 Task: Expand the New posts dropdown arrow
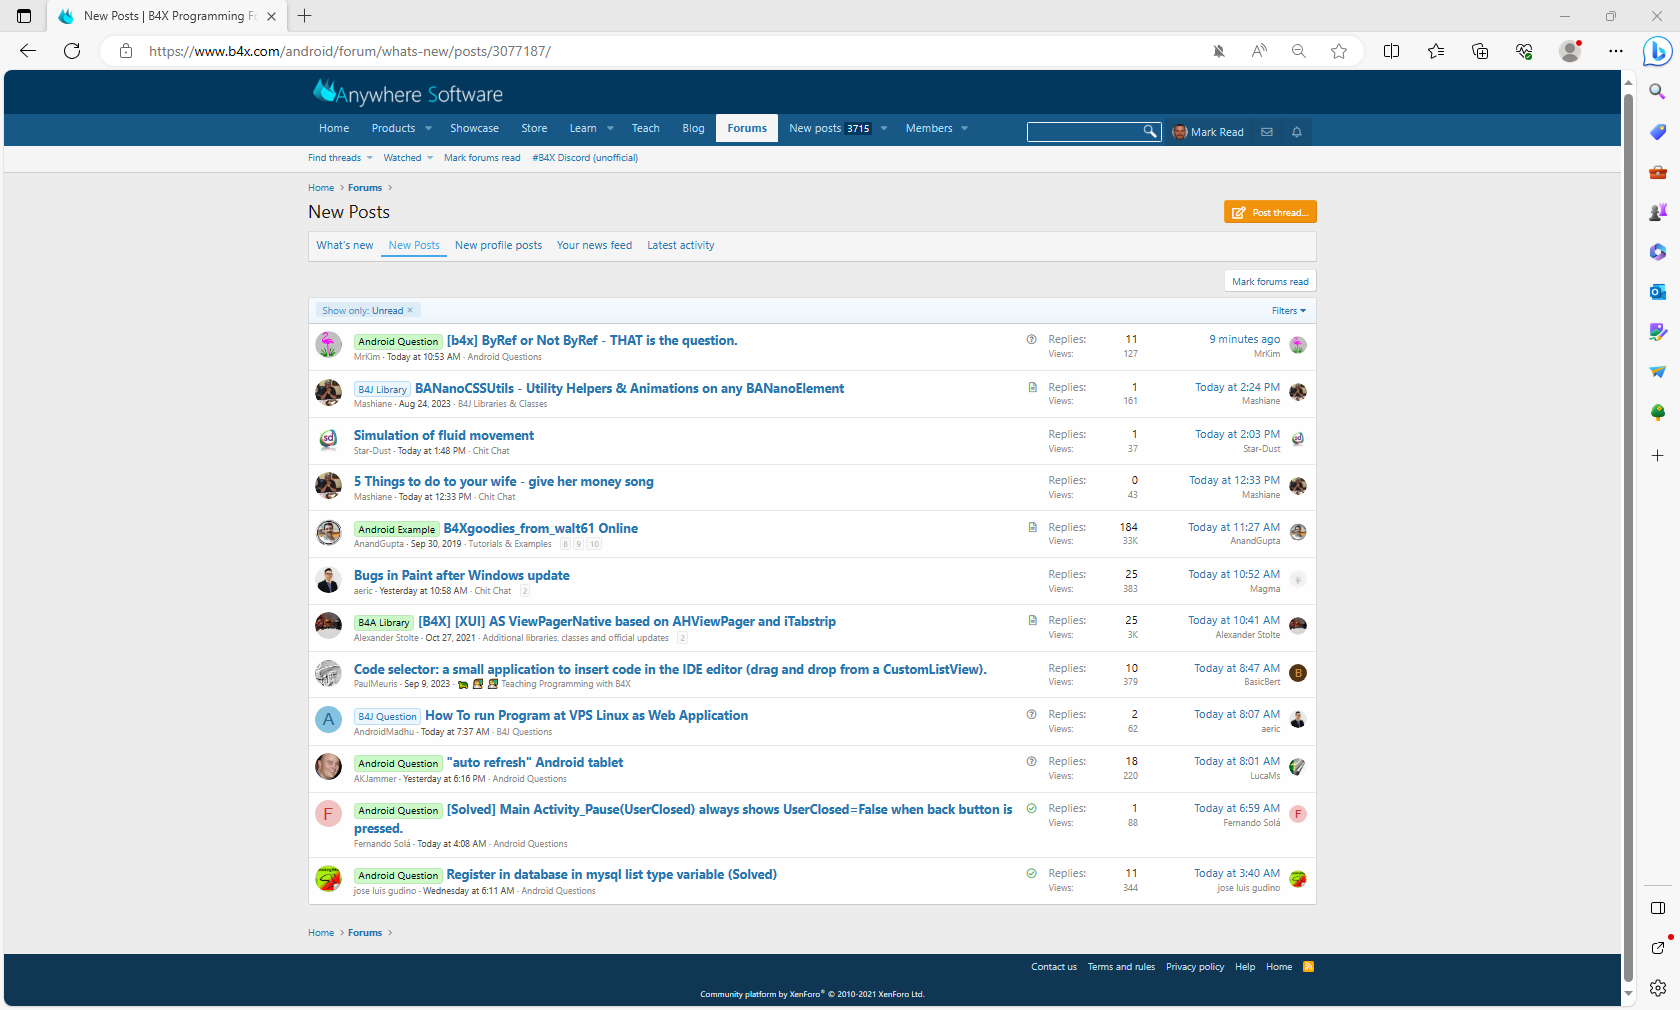(x=884, y=128)
